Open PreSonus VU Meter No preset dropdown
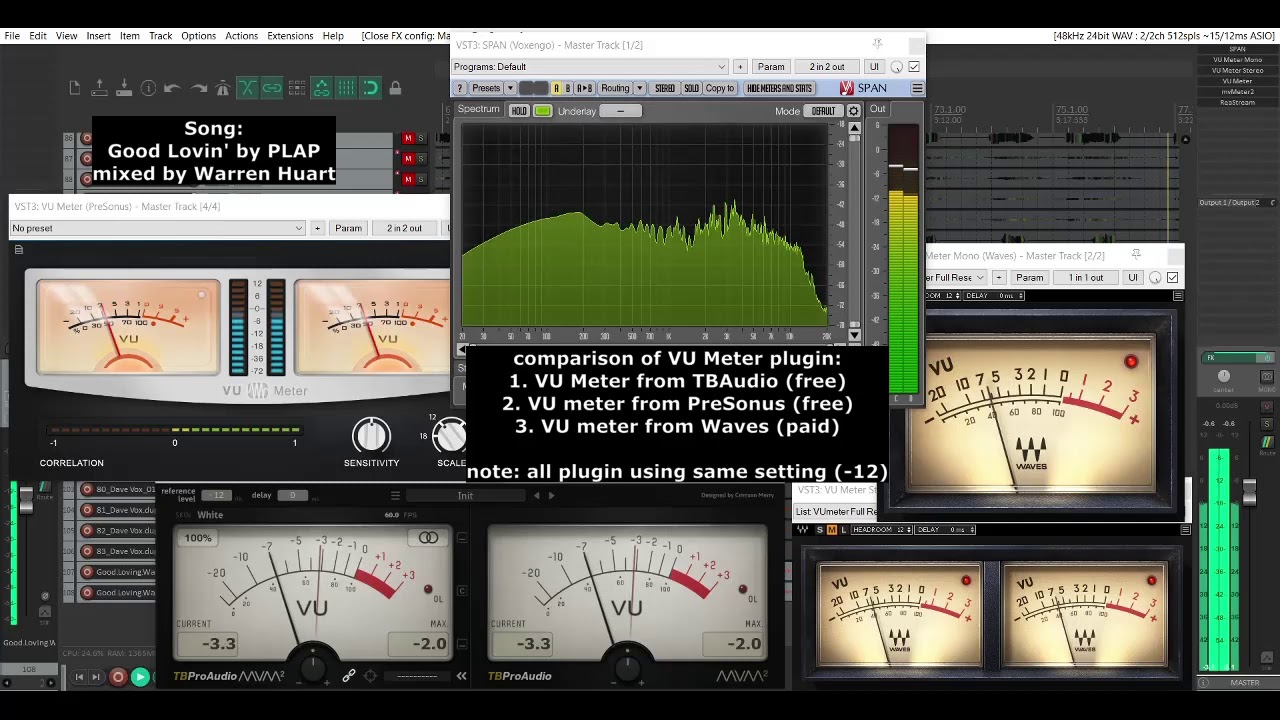The height and width of the screenshot is (720, 1280). coord(157,228)
